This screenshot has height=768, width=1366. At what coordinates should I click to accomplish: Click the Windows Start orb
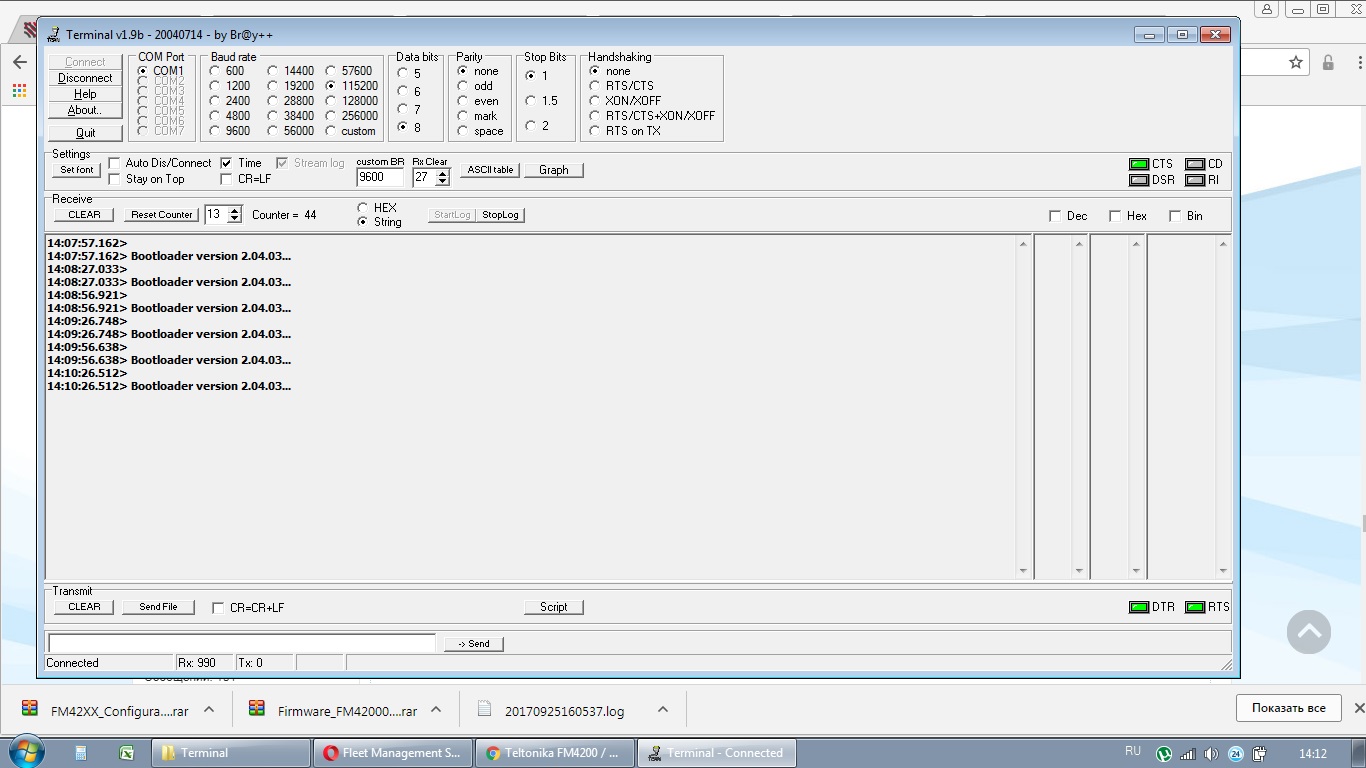pyautogui.click(x=25, y=752)
